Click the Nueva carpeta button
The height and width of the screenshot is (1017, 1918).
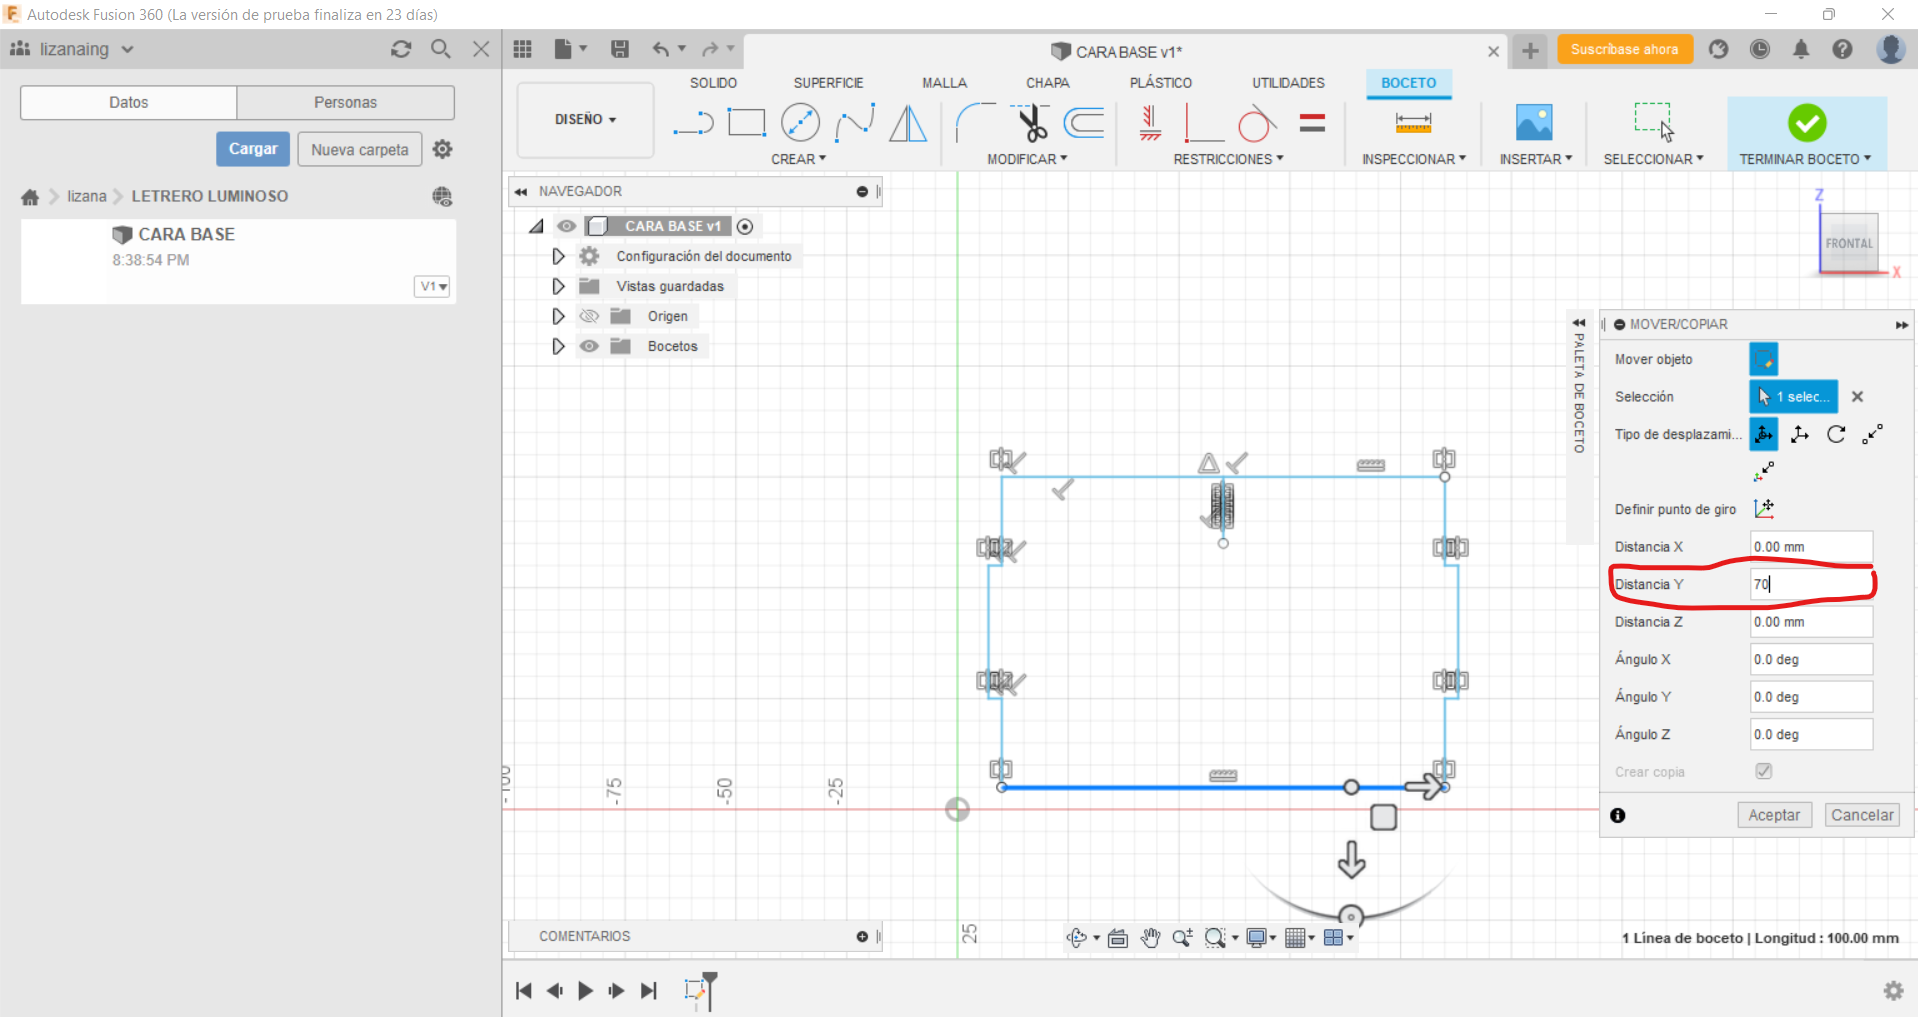(x=360, y=149)
